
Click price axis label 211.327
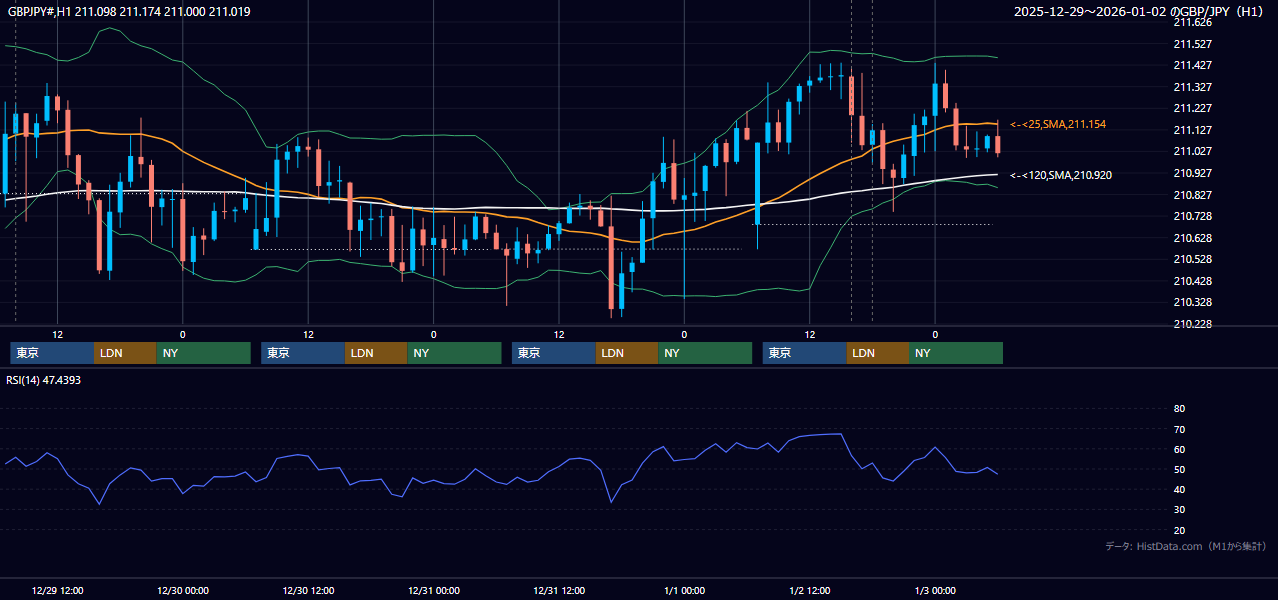1192,87
